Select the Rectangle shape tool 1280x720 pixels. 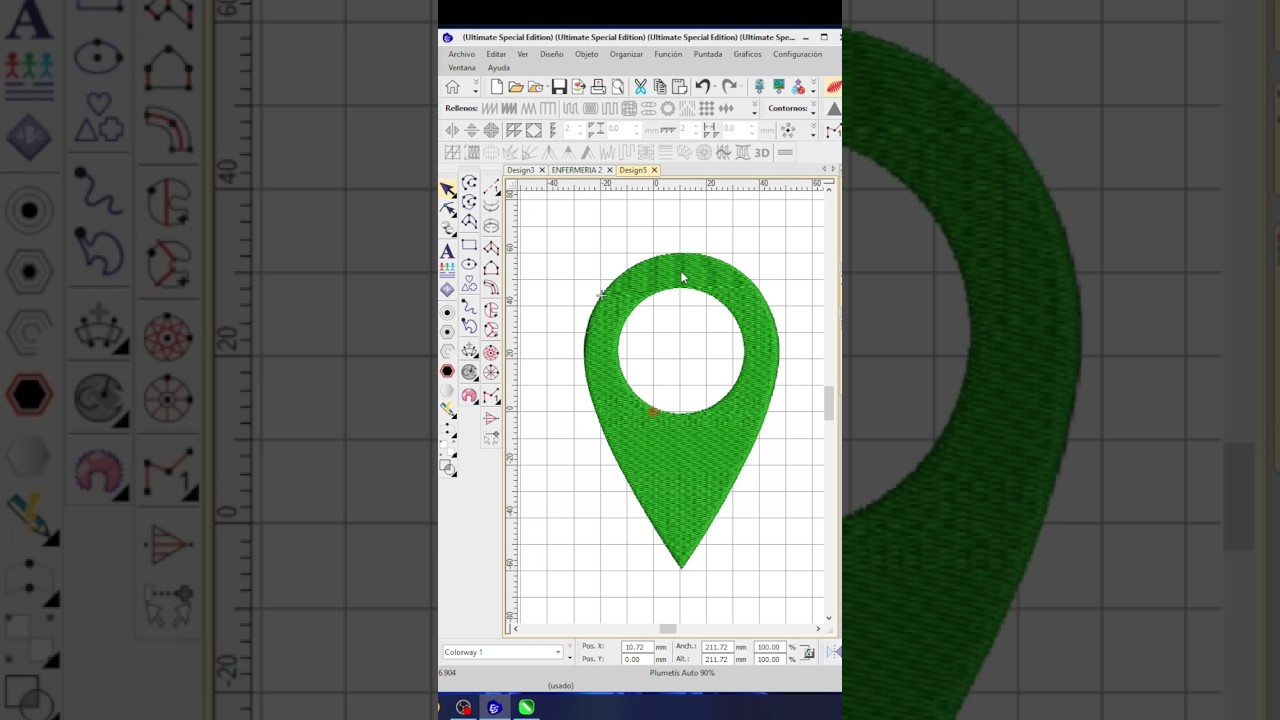469,244
